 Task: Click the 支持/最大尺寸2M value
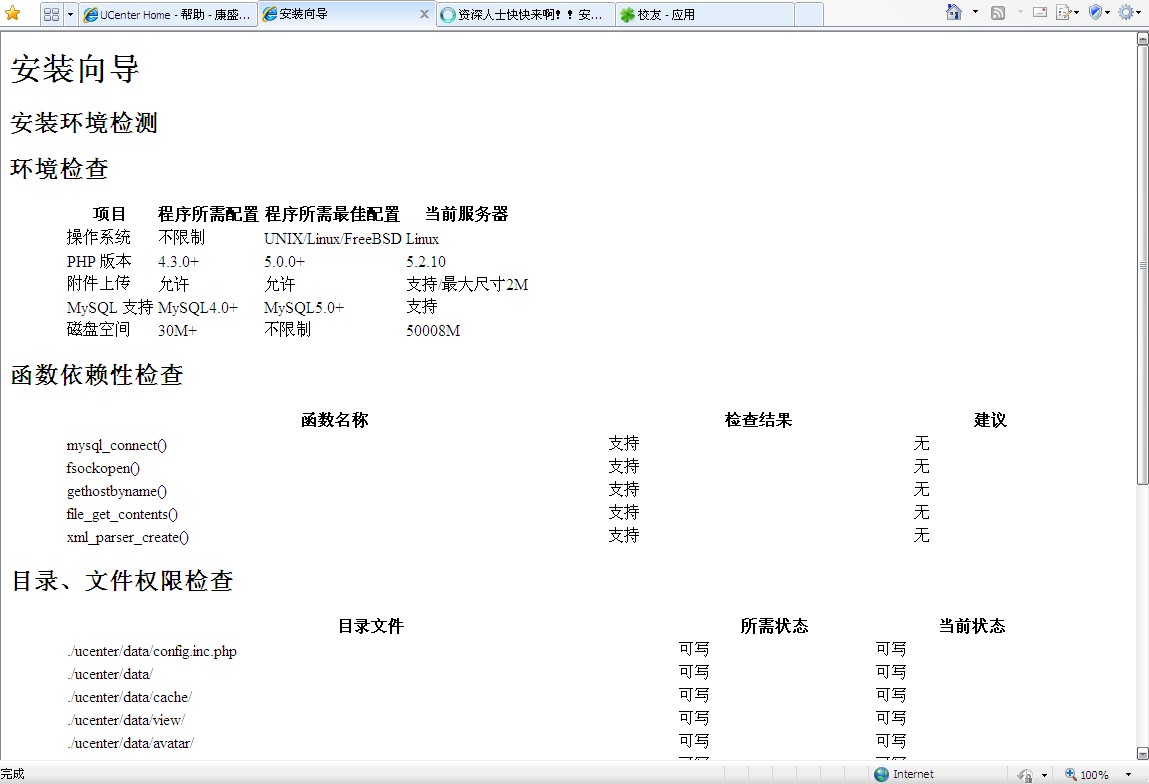click(x=468, y=284)
